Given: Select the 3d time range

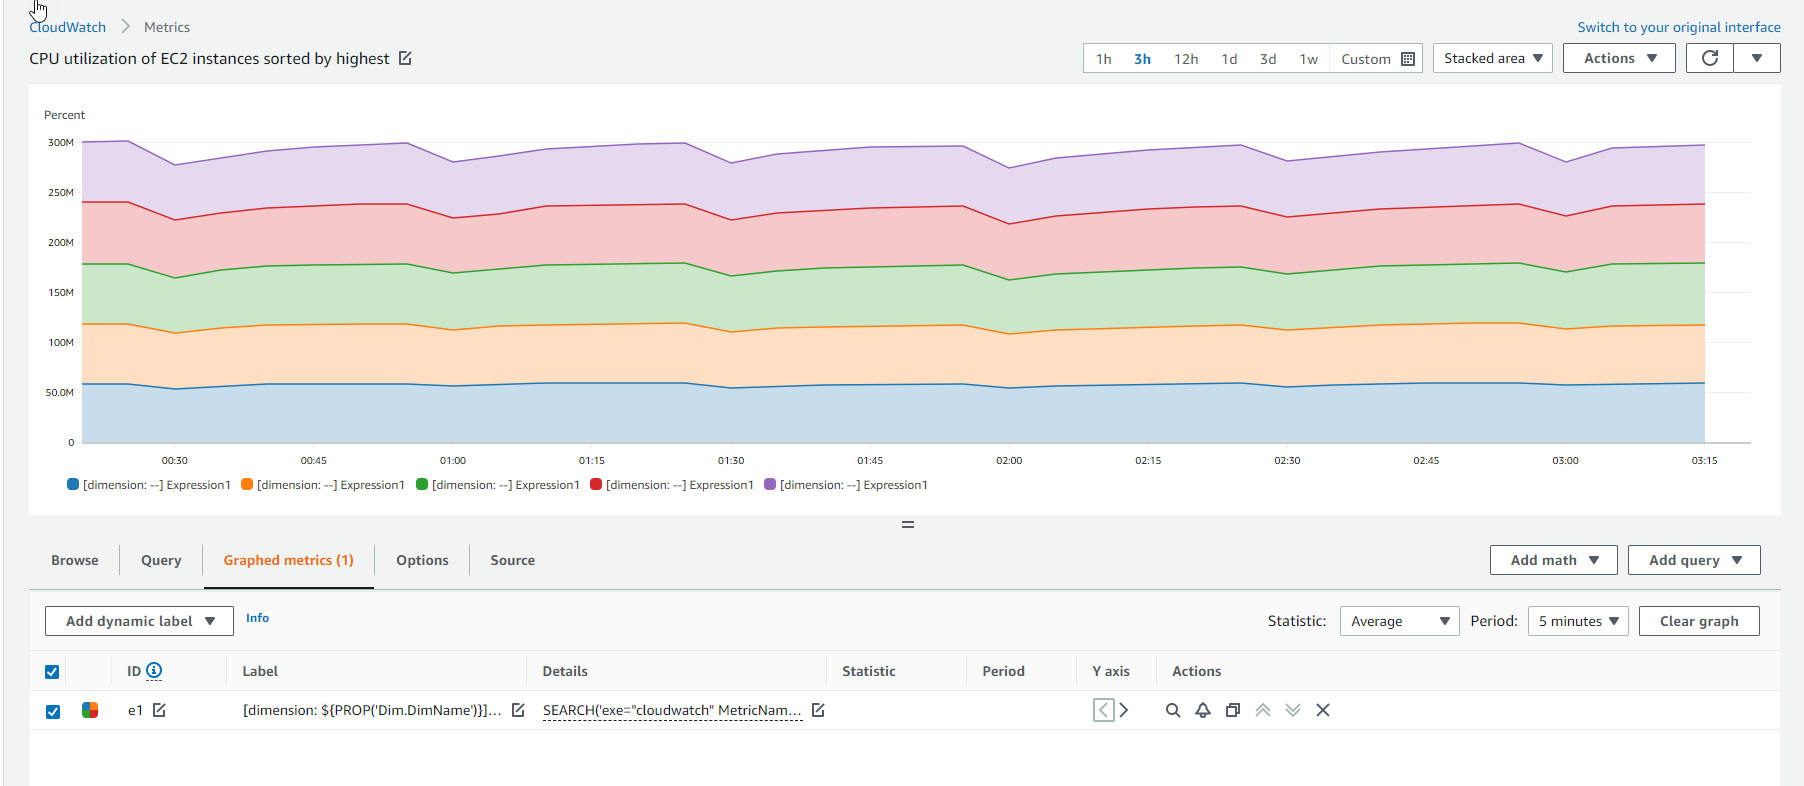Looking at the screenshot, I should [x=1268, y=59].
